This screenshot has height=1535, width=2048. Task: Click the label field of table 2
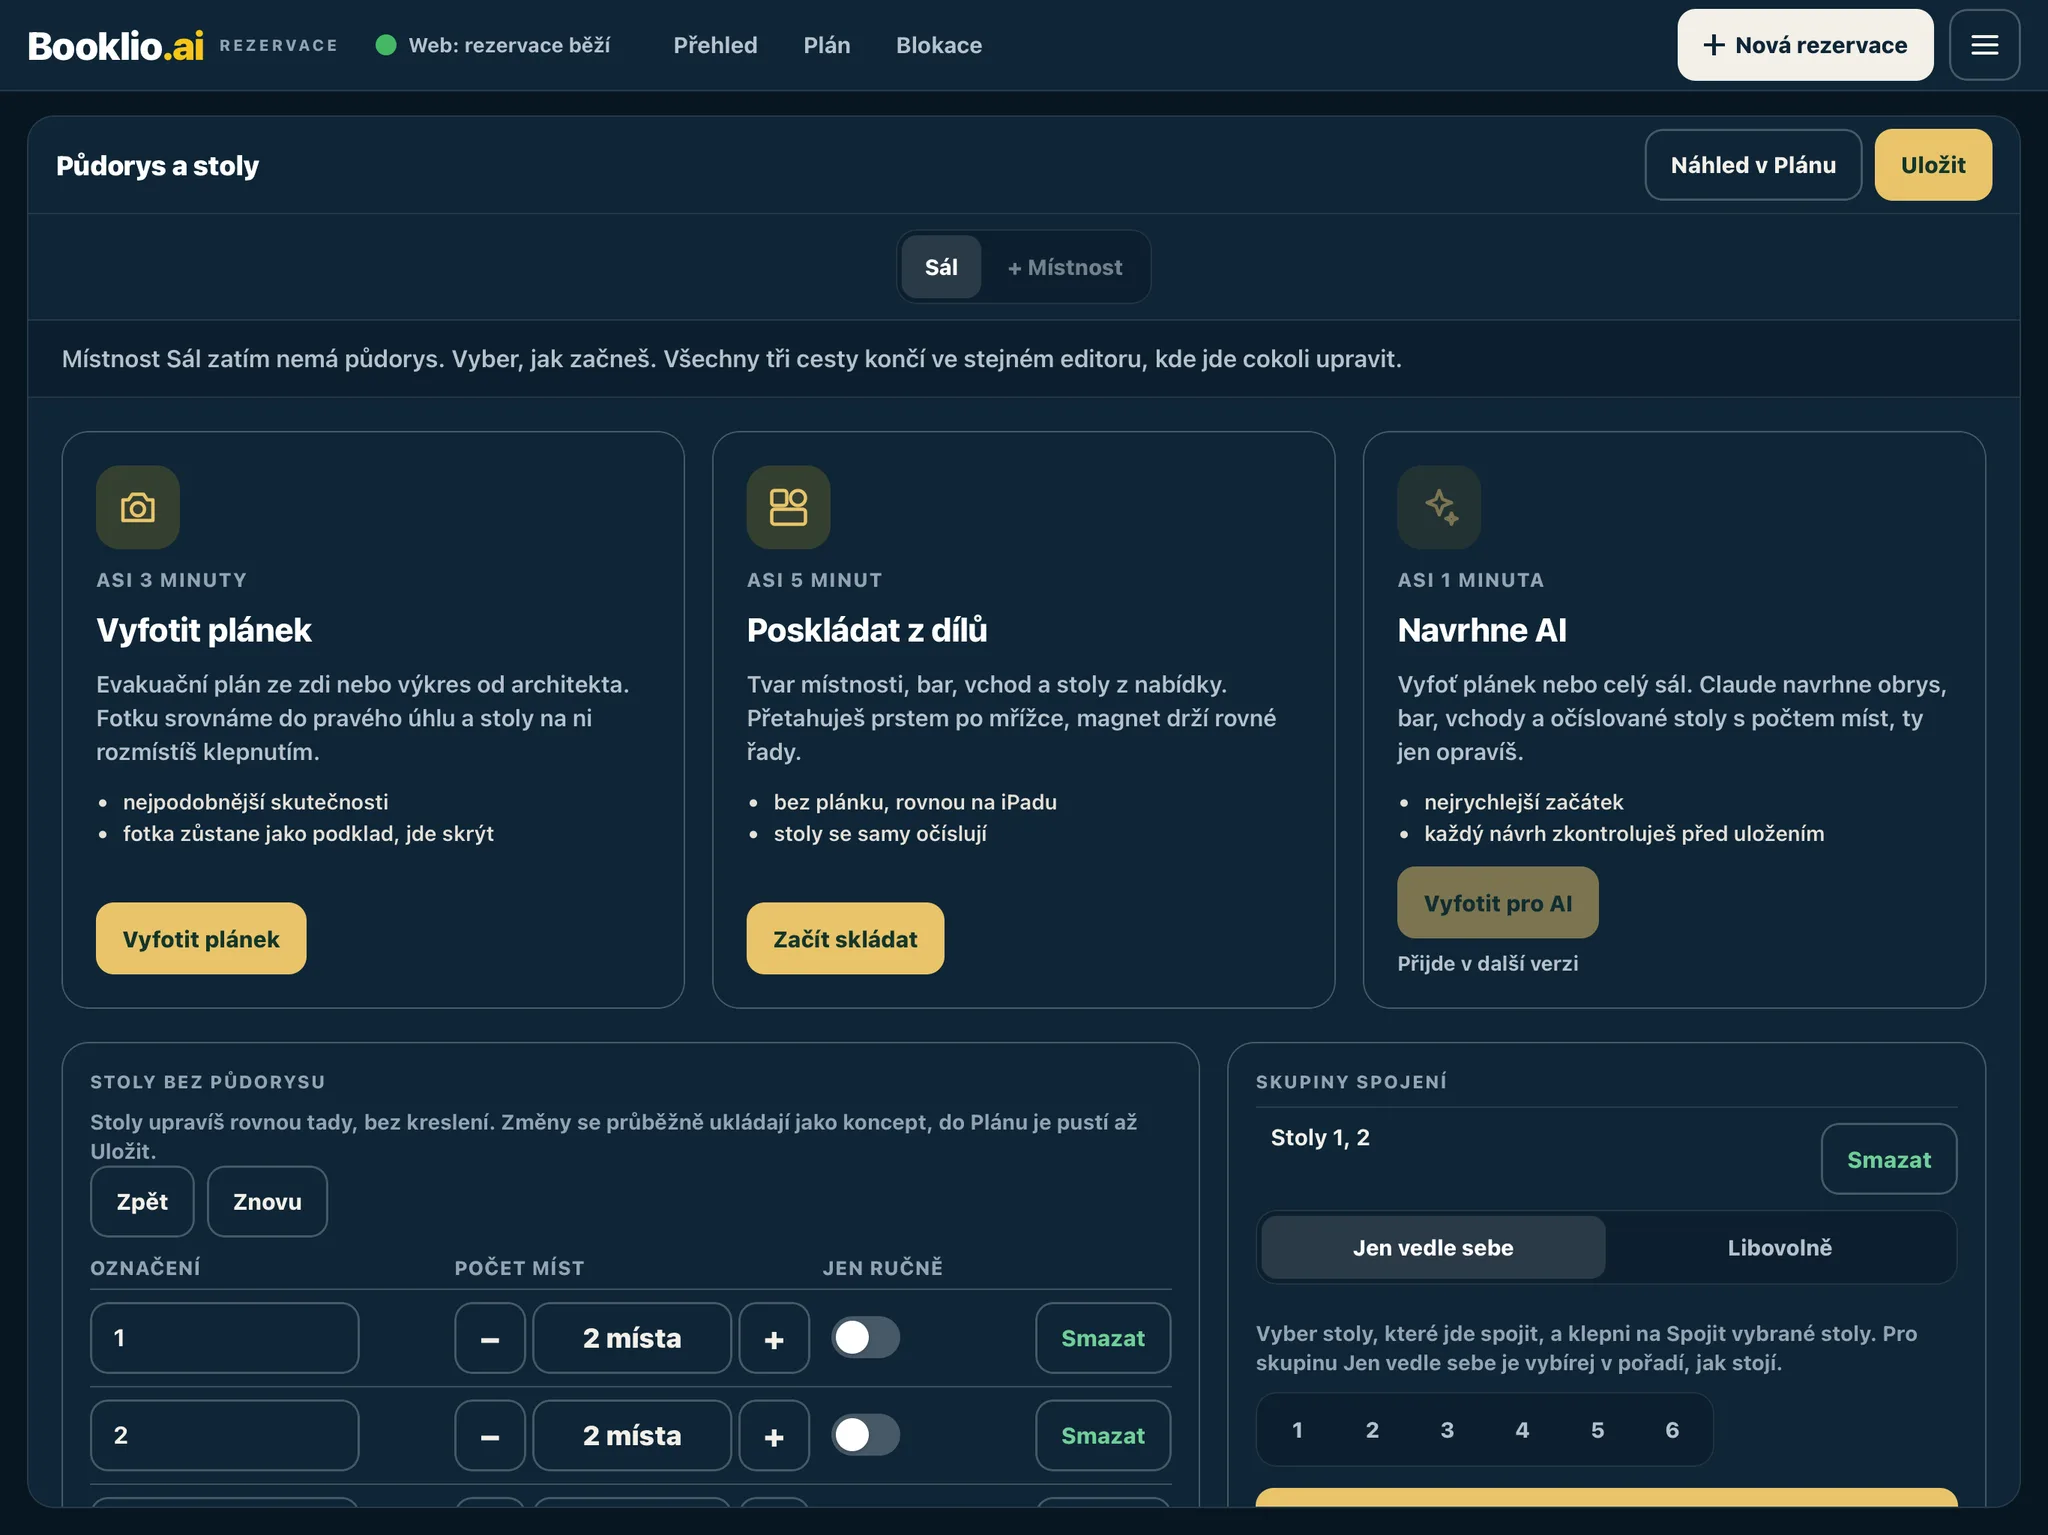[x=225, y=1435]
